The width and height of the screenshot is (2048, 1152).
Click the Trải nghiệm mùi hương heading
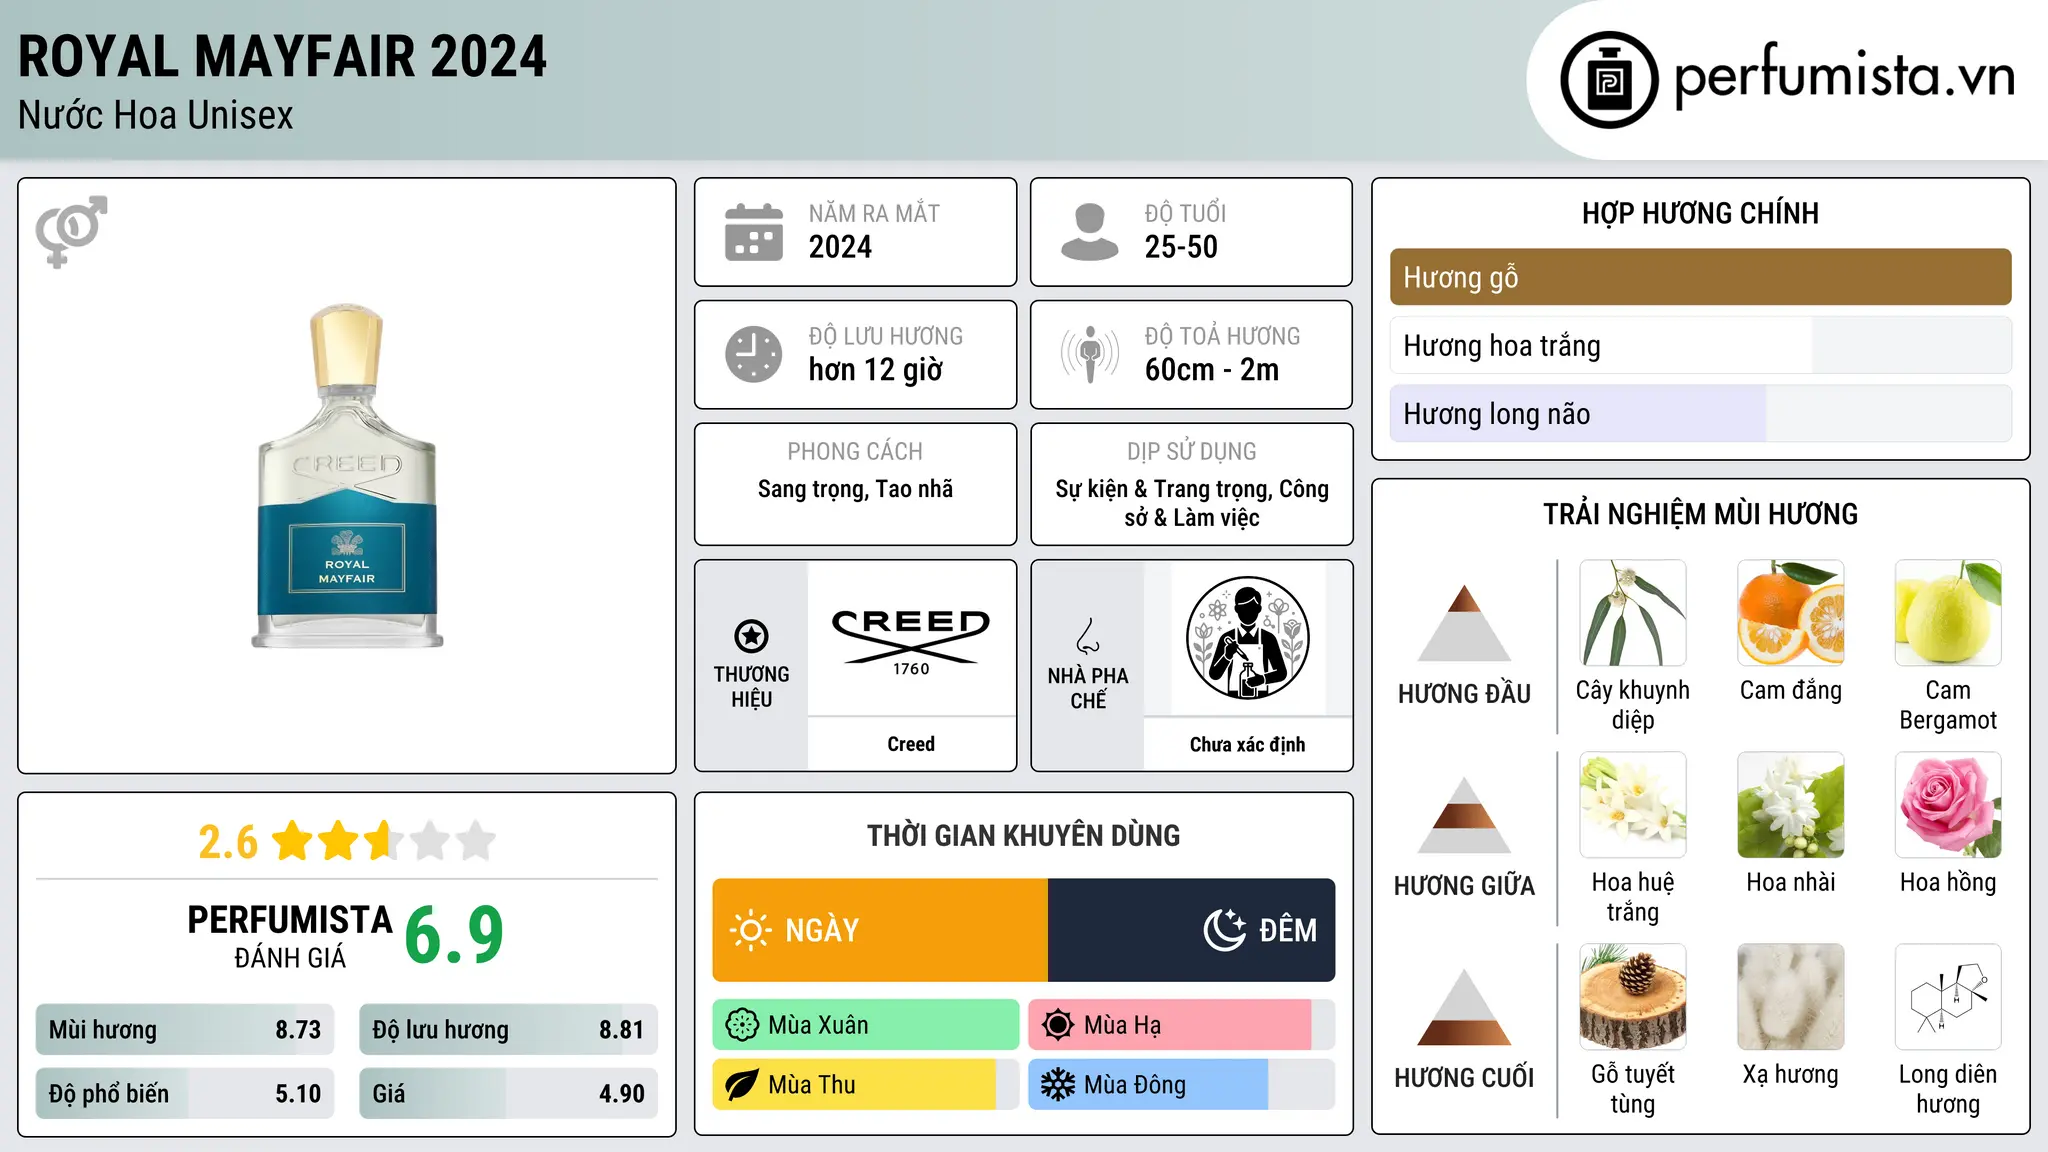coord(1700,514)
